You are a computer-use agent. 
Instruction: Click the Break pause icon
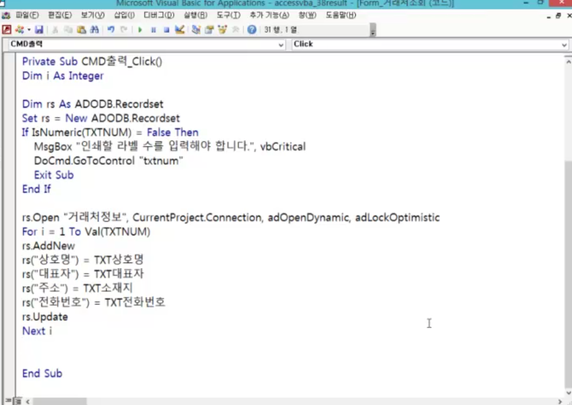[154, 30]
